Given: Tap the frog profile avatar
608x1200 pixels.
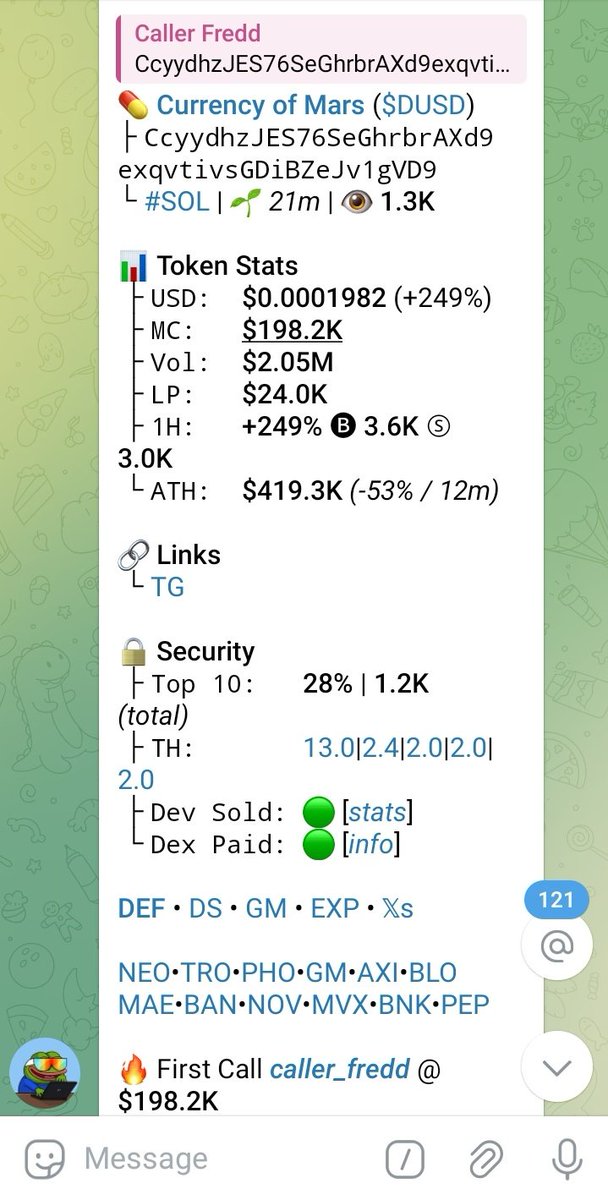Looking at the screenshot, I should click(45, 1073).
